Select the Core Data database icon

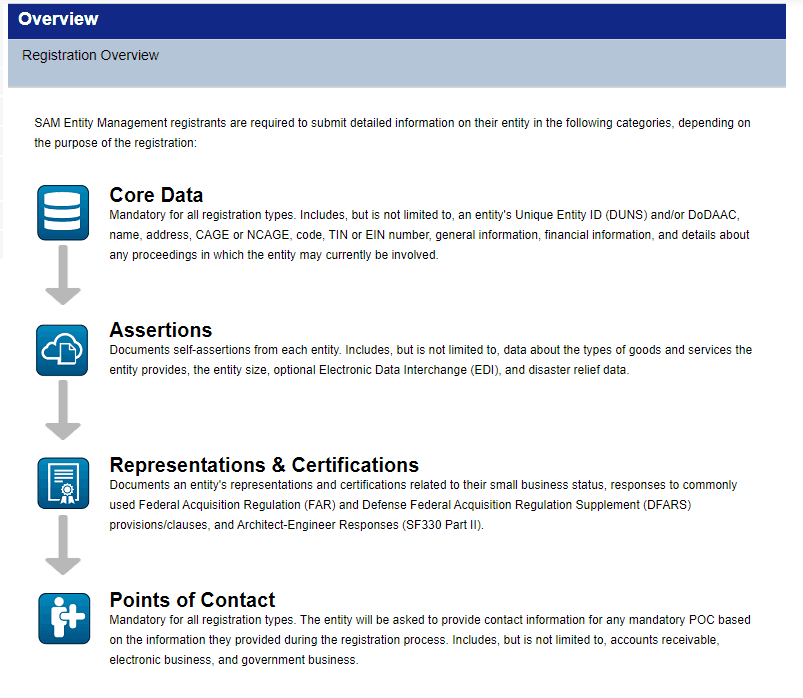pos(63,213)
